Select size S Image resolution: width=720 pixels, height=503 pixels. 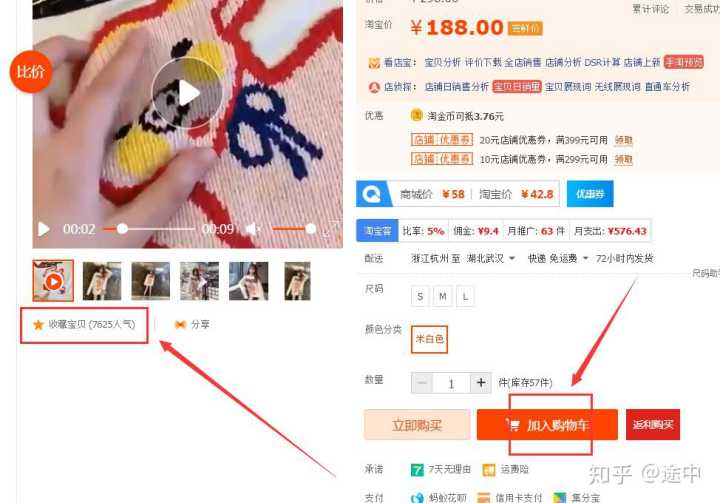pyautogui.click(x=420, y=297)
